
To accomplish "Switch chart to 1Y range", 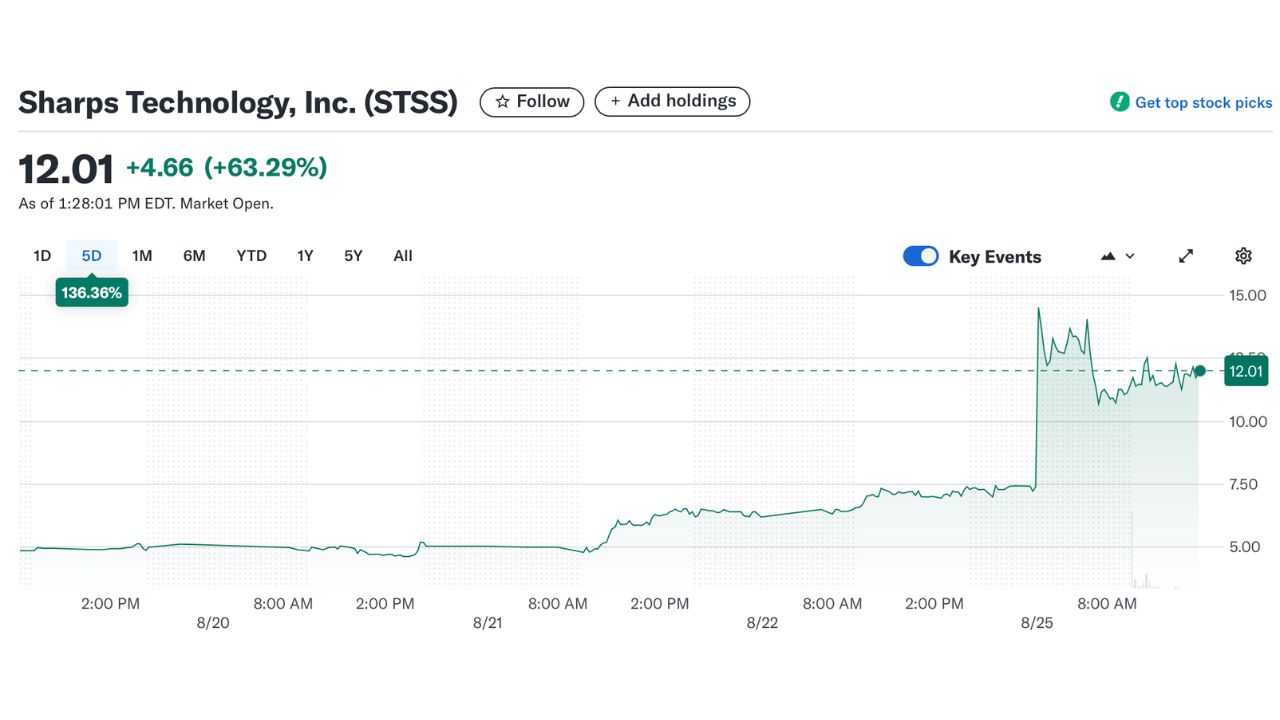I will pos(305,256).
